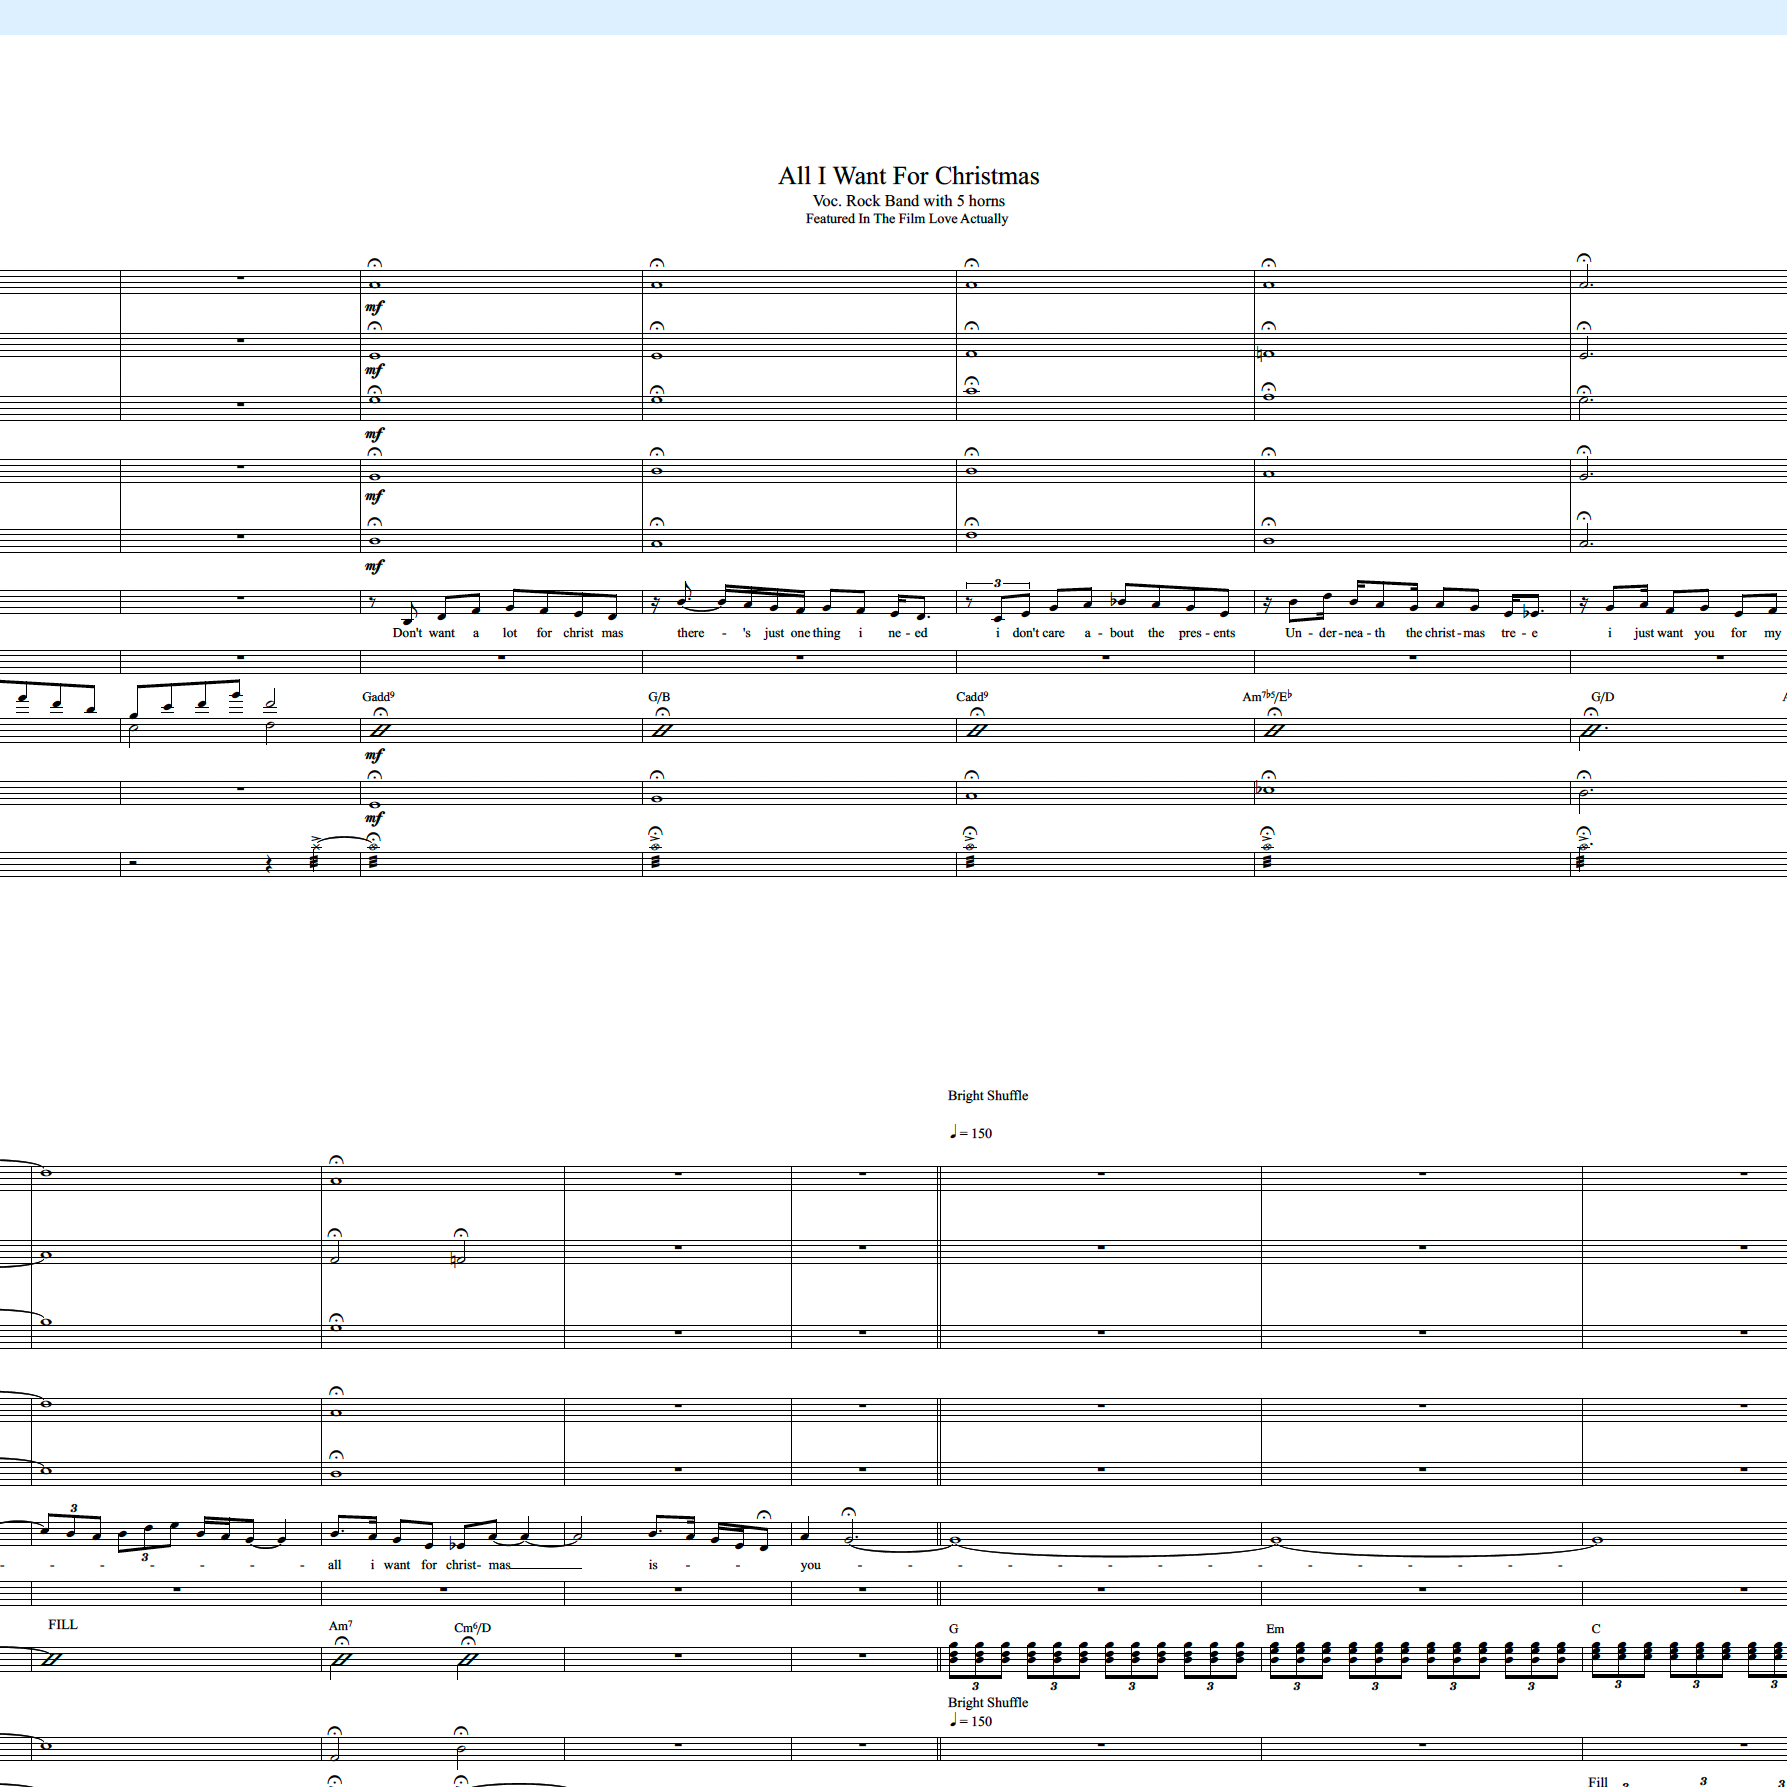Click the lyric 'Don't' in the vocal line
The image size is (1787, 1787).
click(x=407, y=633)
